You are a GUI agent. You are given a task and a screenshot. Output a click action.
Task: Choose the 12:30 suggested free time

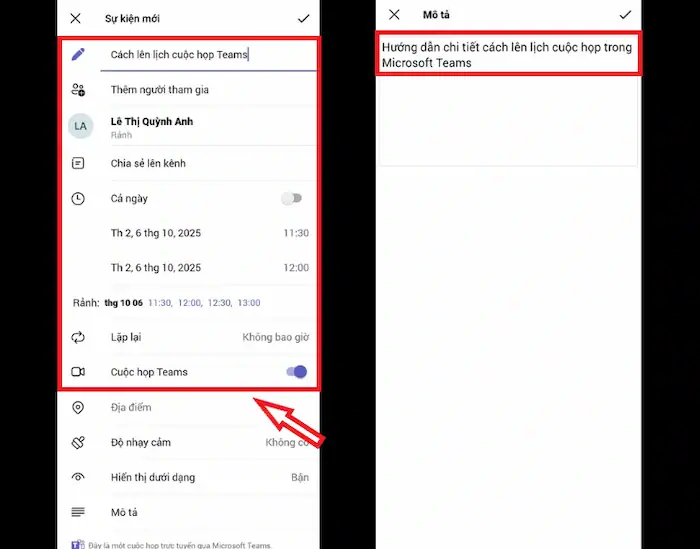coord(220,302)
